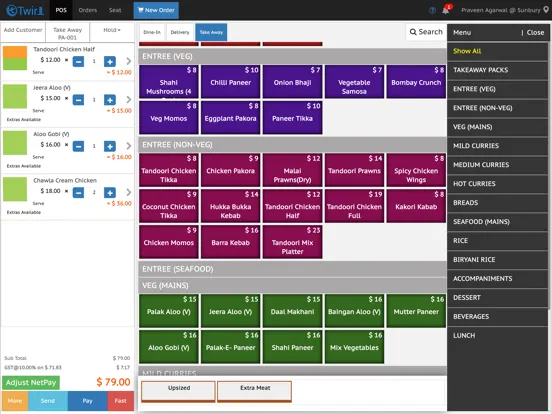Decrease Jeera Aloo quantity with minus

[78, 100]
